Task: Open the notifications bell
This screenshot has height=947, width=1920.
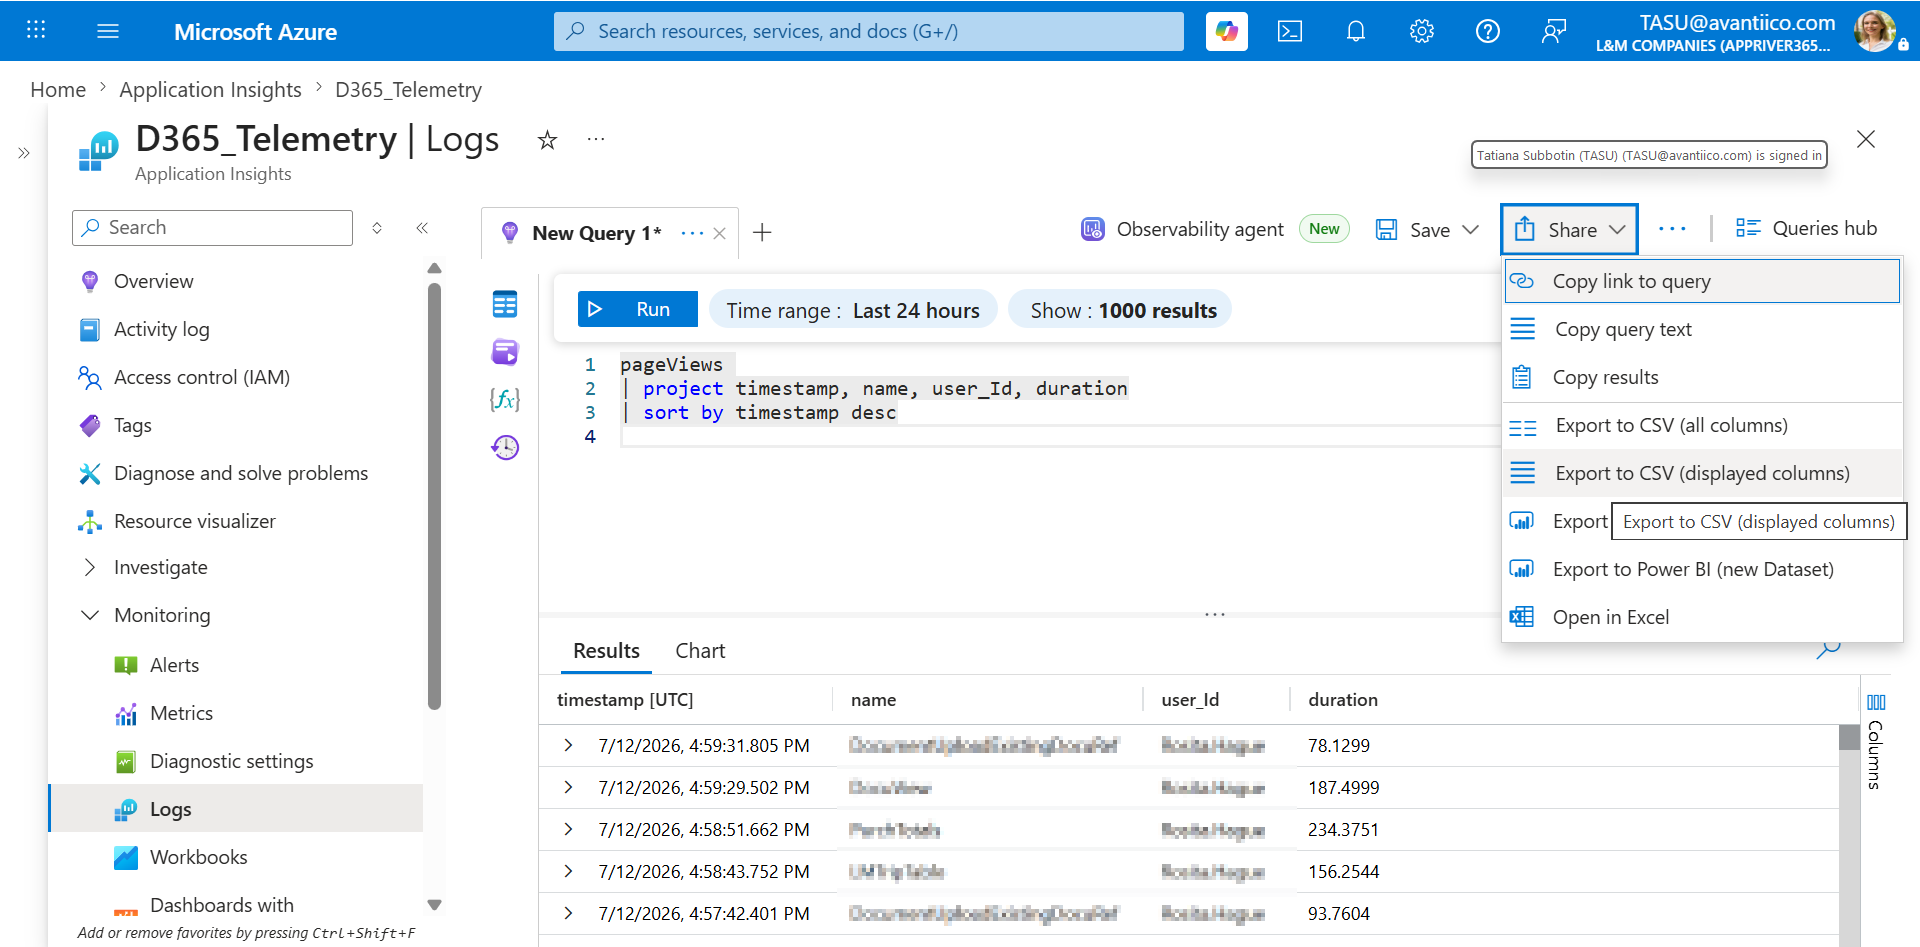Action: click(1356, 31)
